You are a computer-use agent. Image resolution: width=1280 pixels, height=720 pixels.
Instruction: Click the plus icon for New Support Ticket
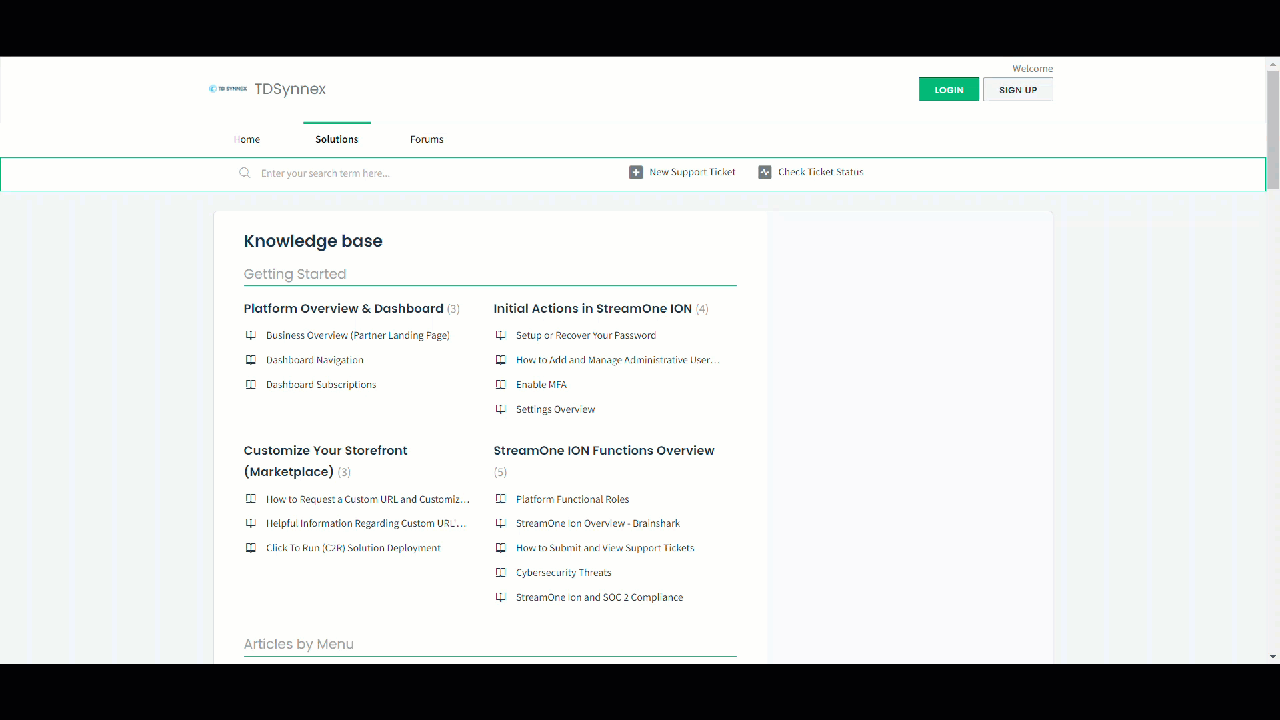pos(636,172)
